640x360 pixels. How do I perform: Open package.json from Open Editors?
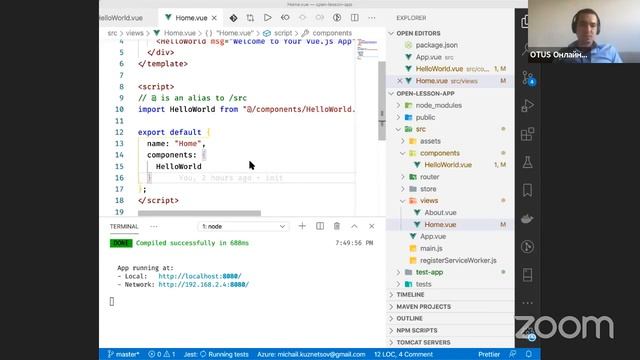pos(436,45)
